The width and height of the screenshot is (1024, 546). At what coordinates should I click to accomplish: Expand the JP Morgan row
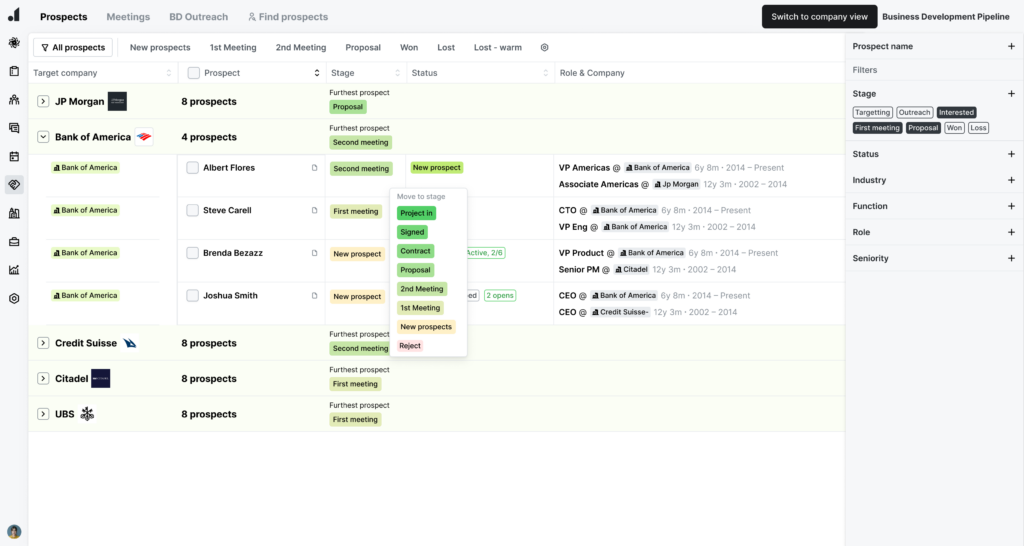pyautogui.click(x=43, y=101)
